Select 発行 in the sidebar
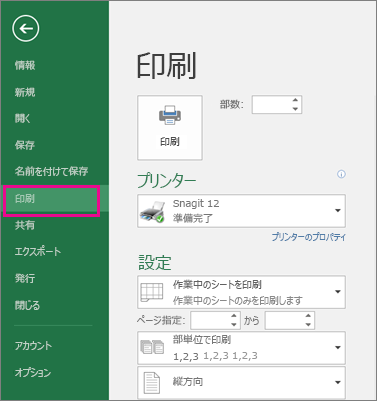The height and width of the screenshot is (401, 377). (x=25, y=278)
